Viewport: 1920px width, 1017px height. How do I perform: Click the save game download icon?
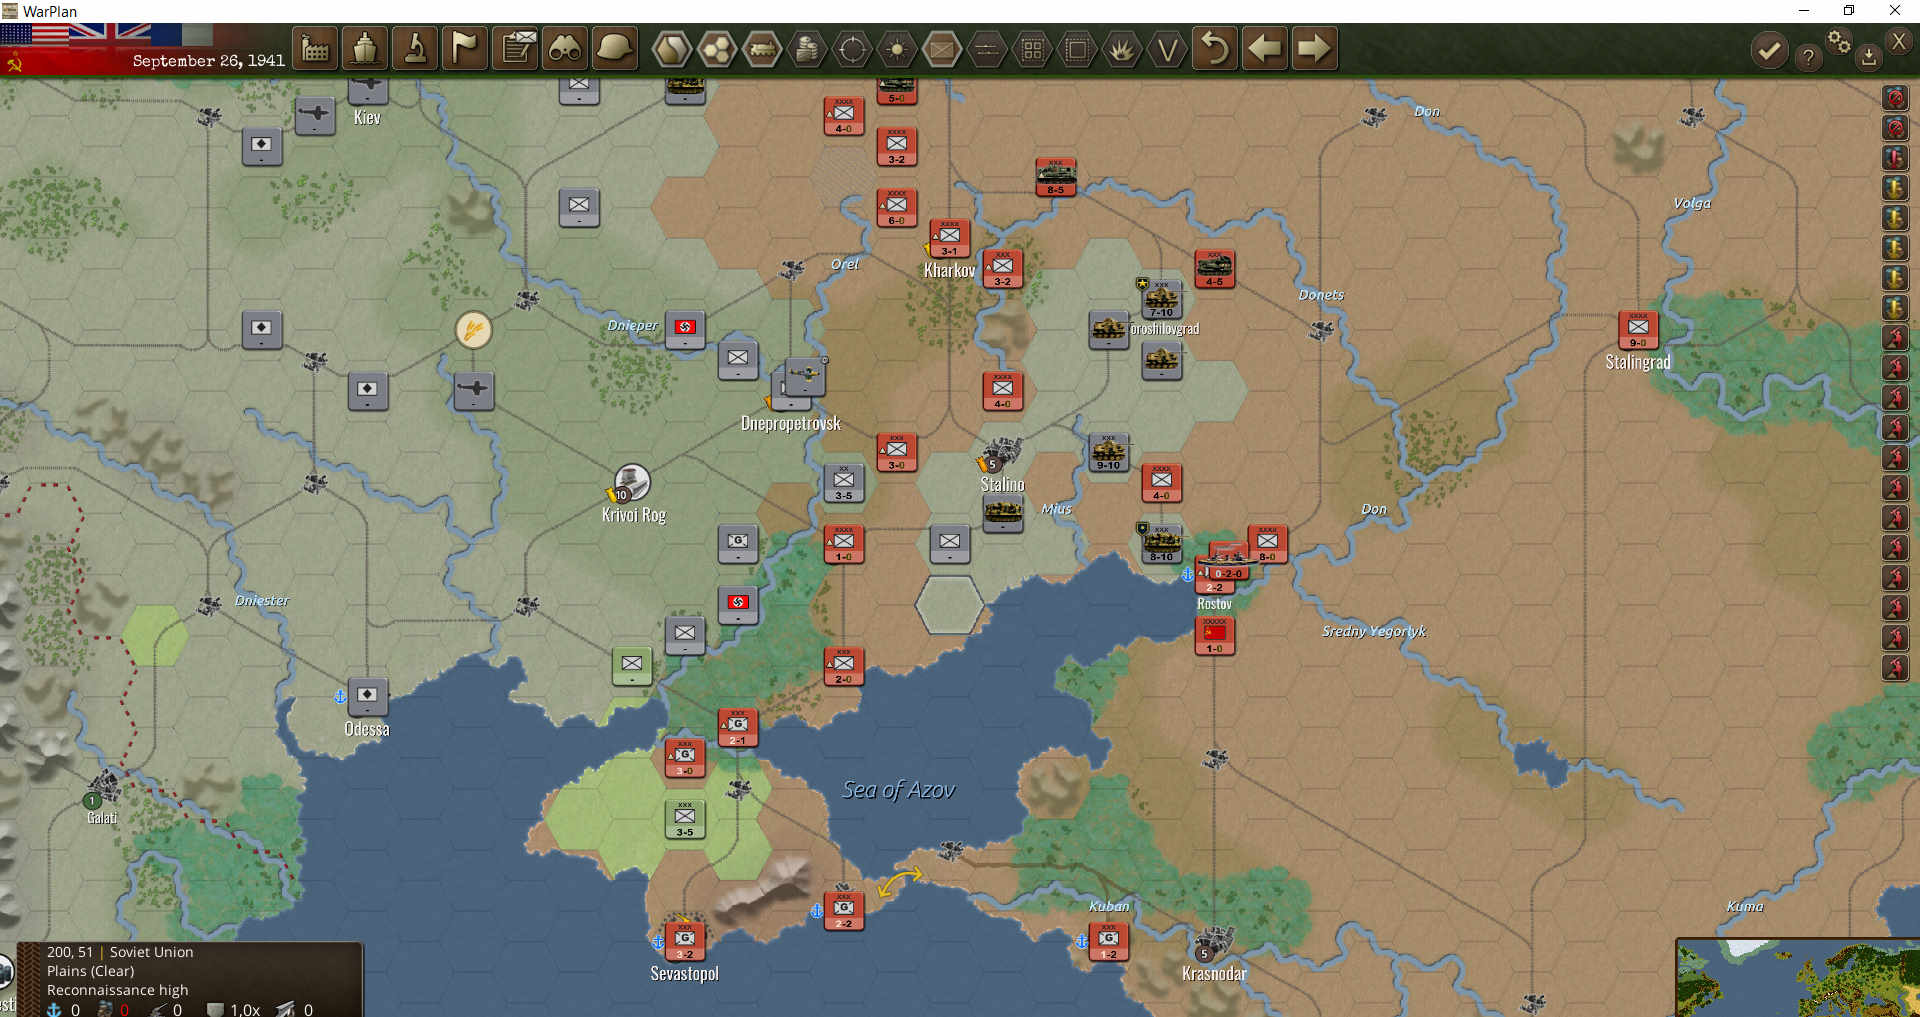[1868, 57]
